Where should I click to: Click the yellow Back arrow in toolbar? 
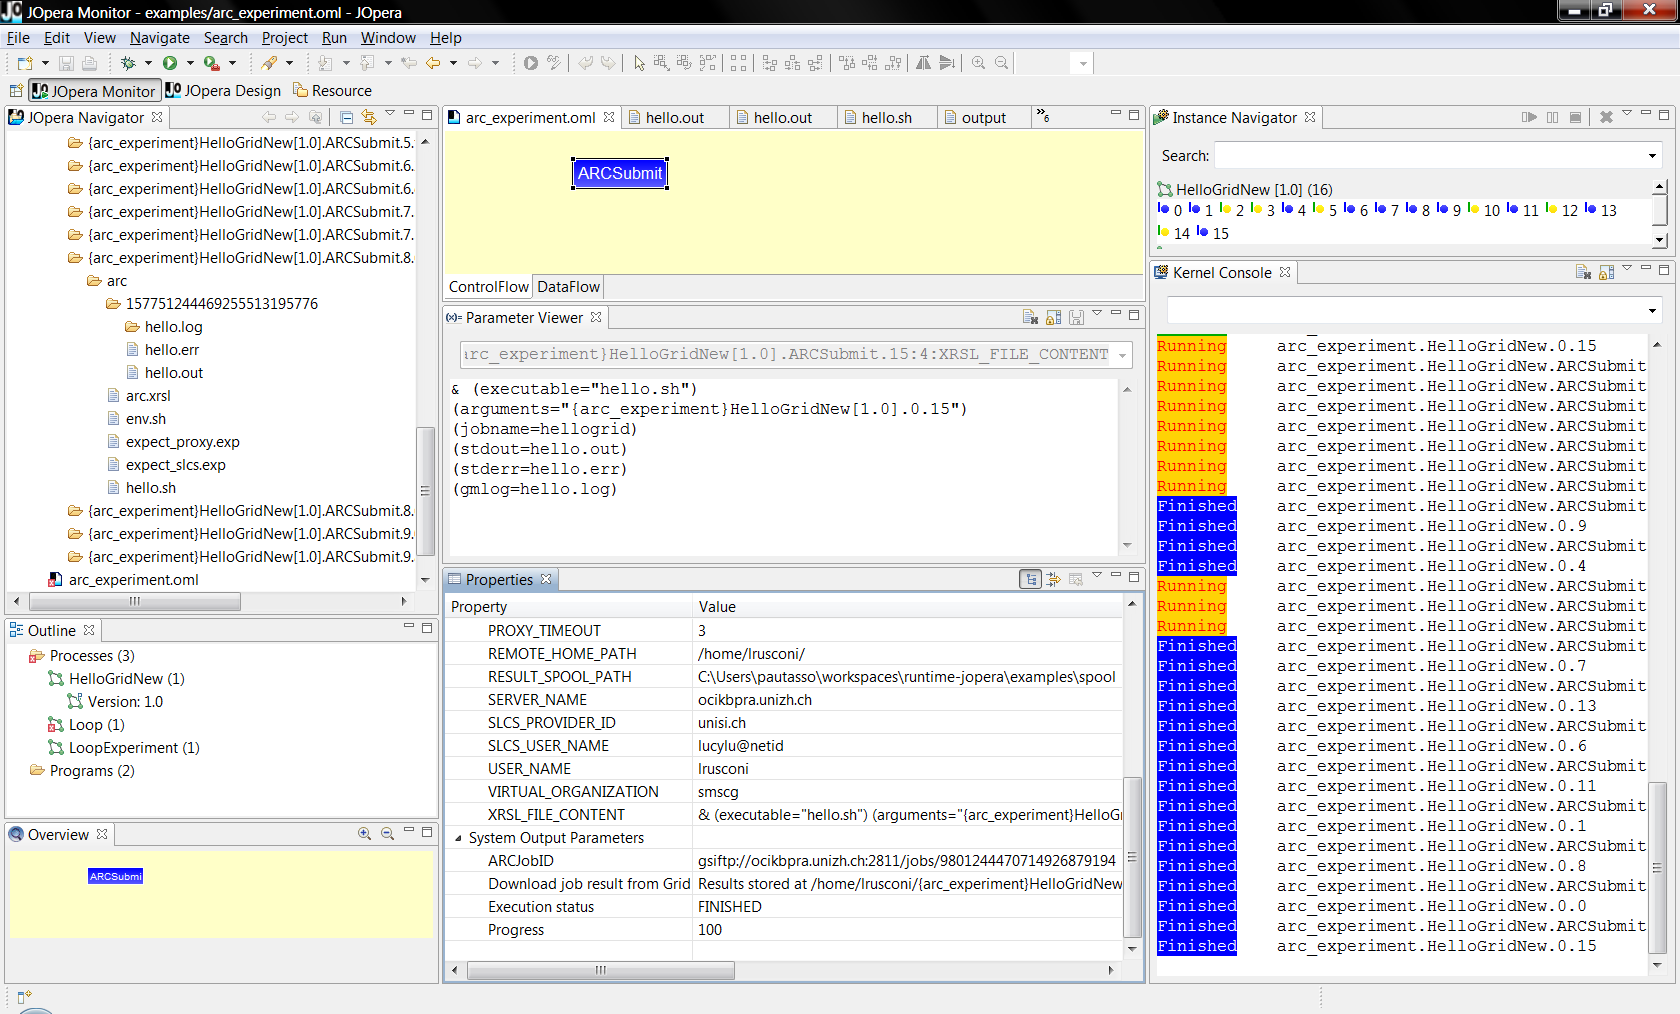tap(433, 63)
